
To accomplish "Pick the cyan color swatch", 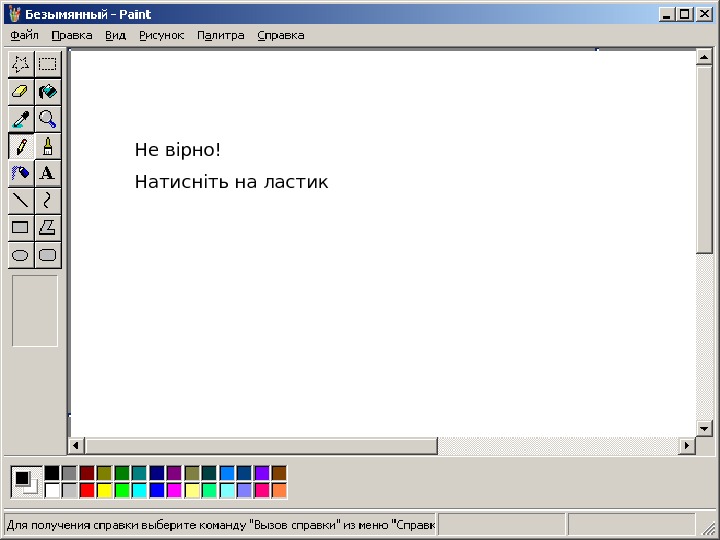I will 139,490.
